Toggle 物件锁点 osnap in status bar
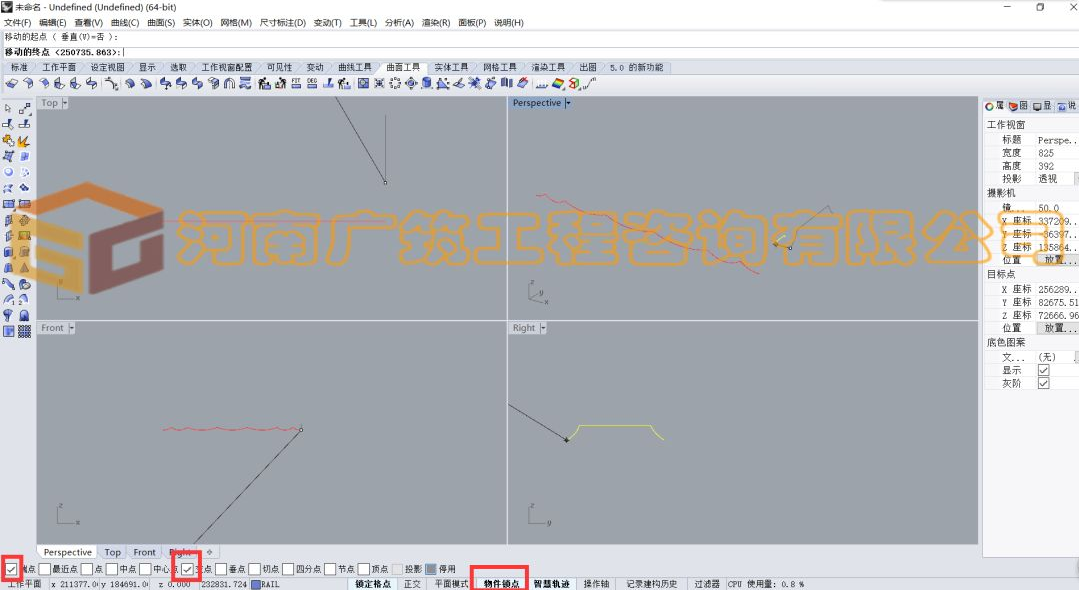 [x=501, y=584]
